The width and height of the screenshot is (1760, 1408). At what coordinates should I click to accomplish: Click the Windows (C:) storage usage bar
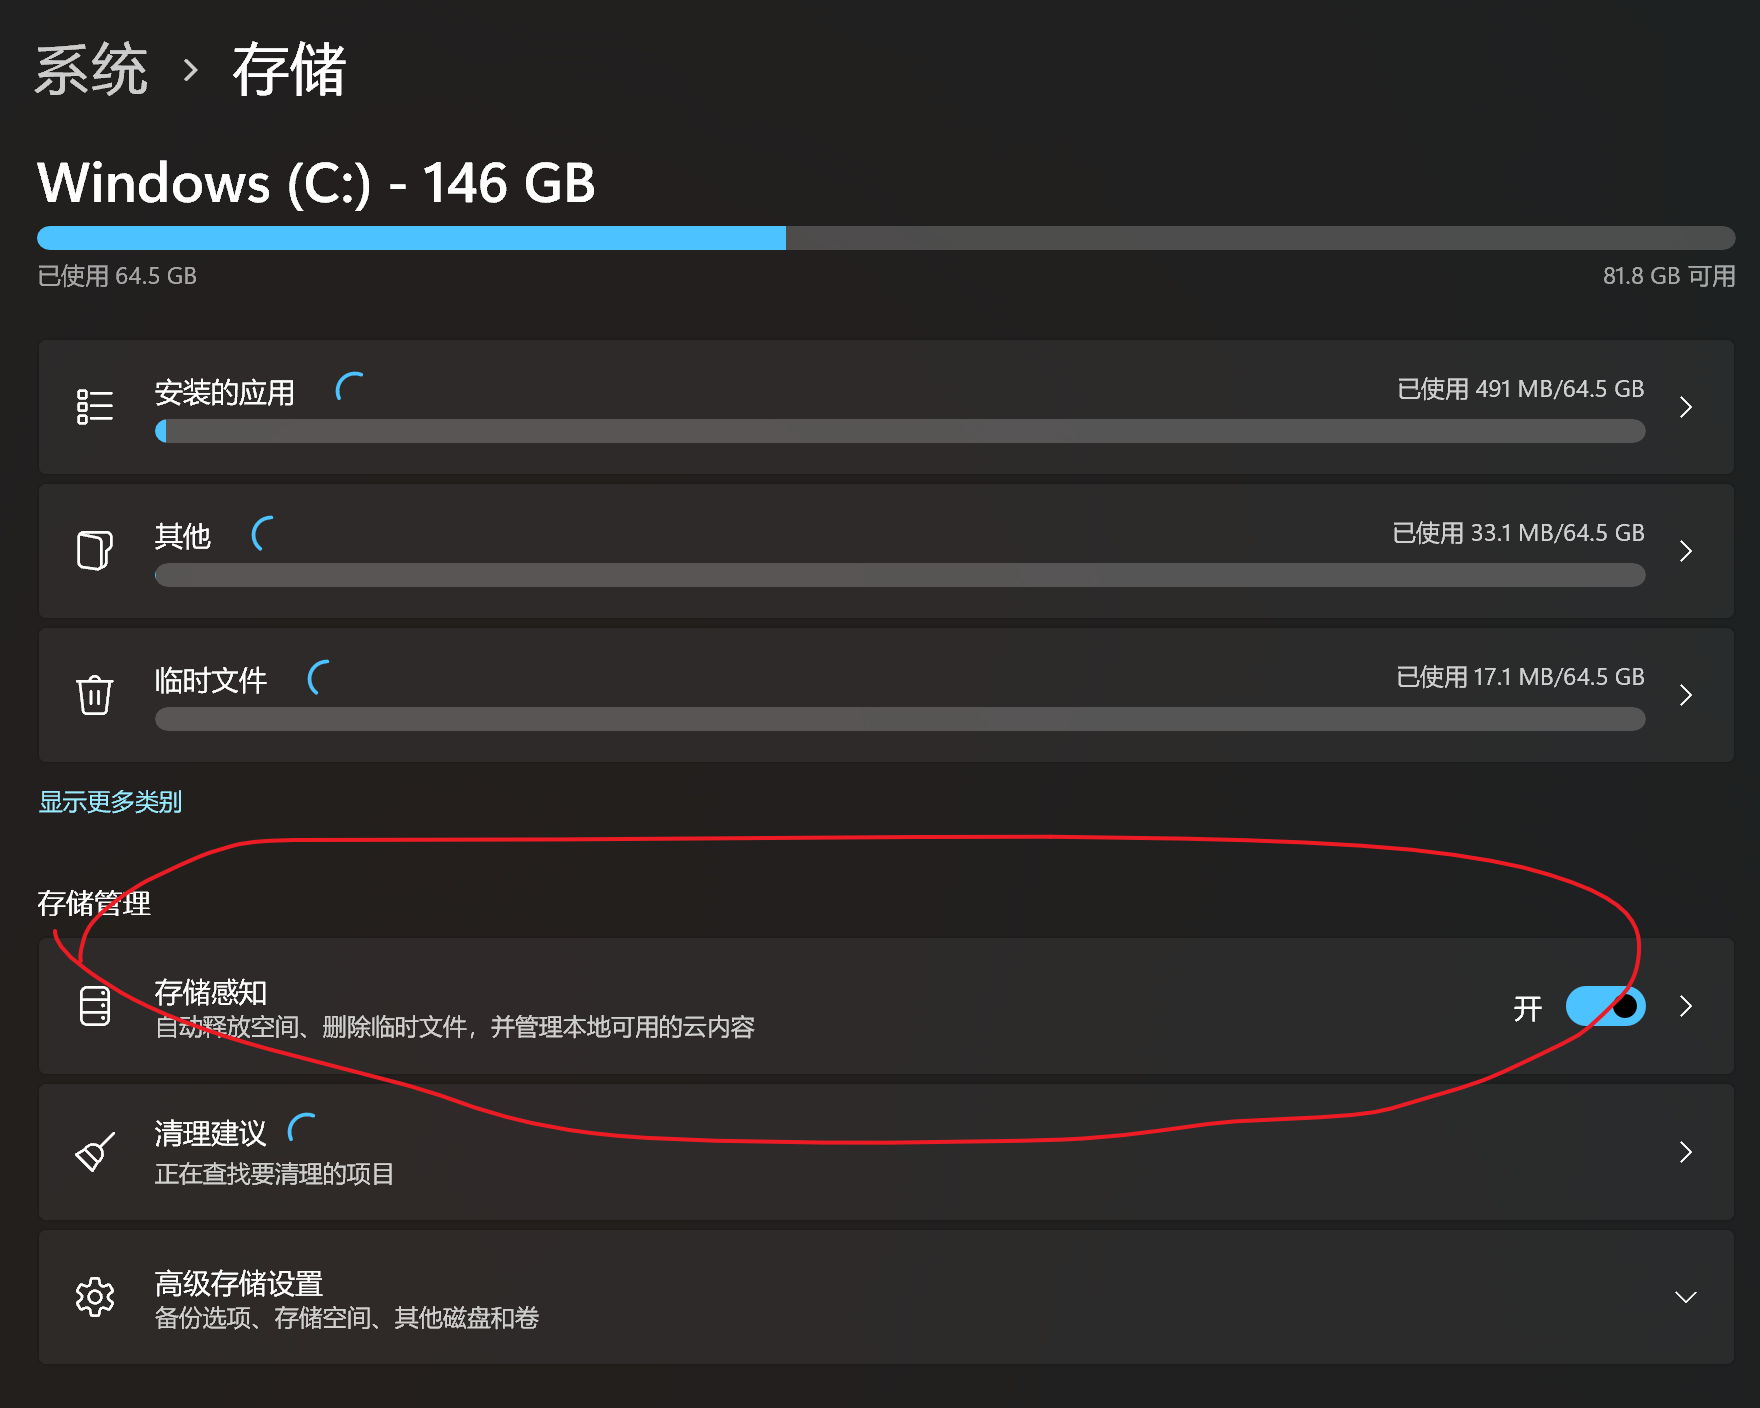click(886, 238)
